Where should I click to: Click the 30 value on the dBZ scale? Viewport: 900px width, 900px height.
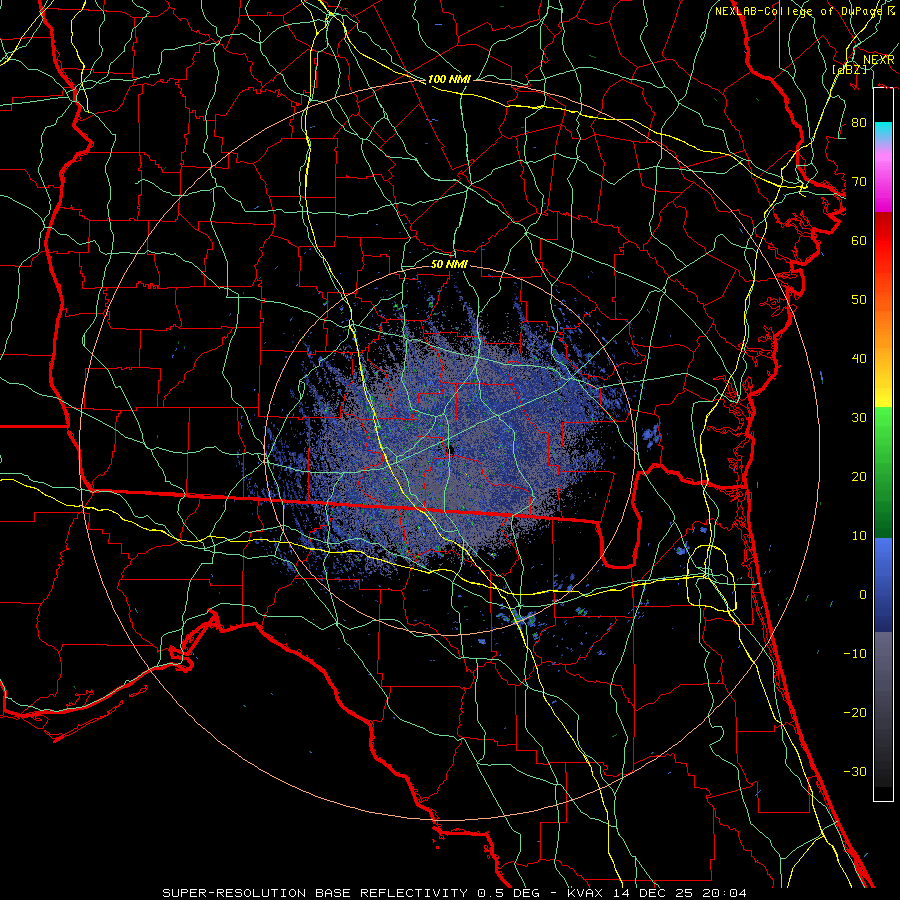click(859, 417)
